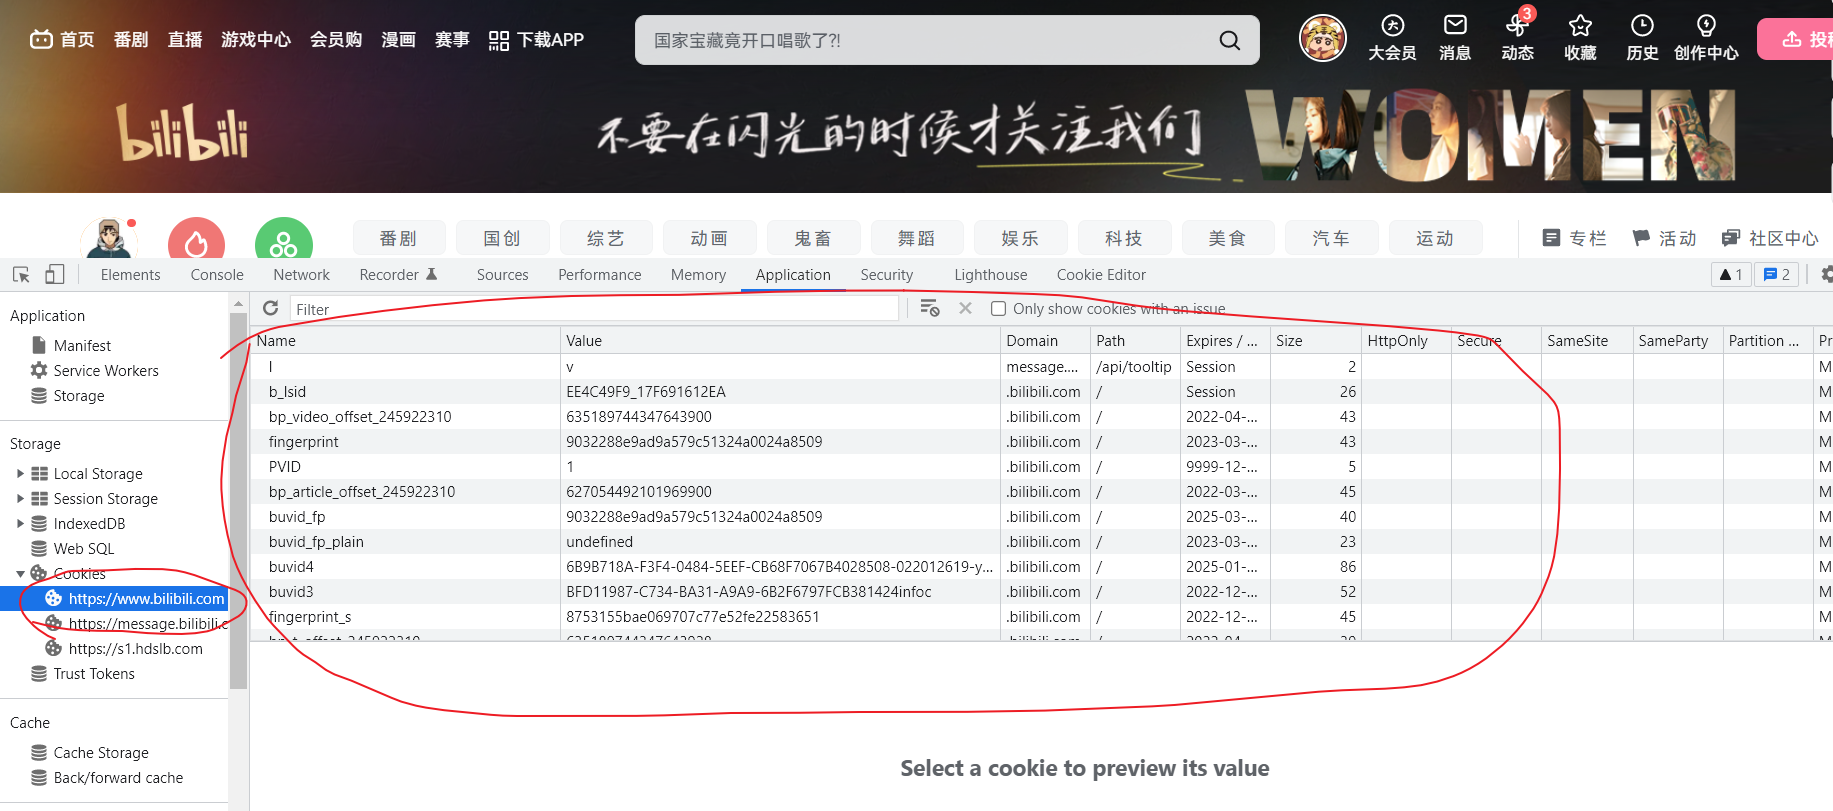Screen dimensions: 1833x811
Task: Open 消息 messages icon
Action: [x=1455, y=39]
